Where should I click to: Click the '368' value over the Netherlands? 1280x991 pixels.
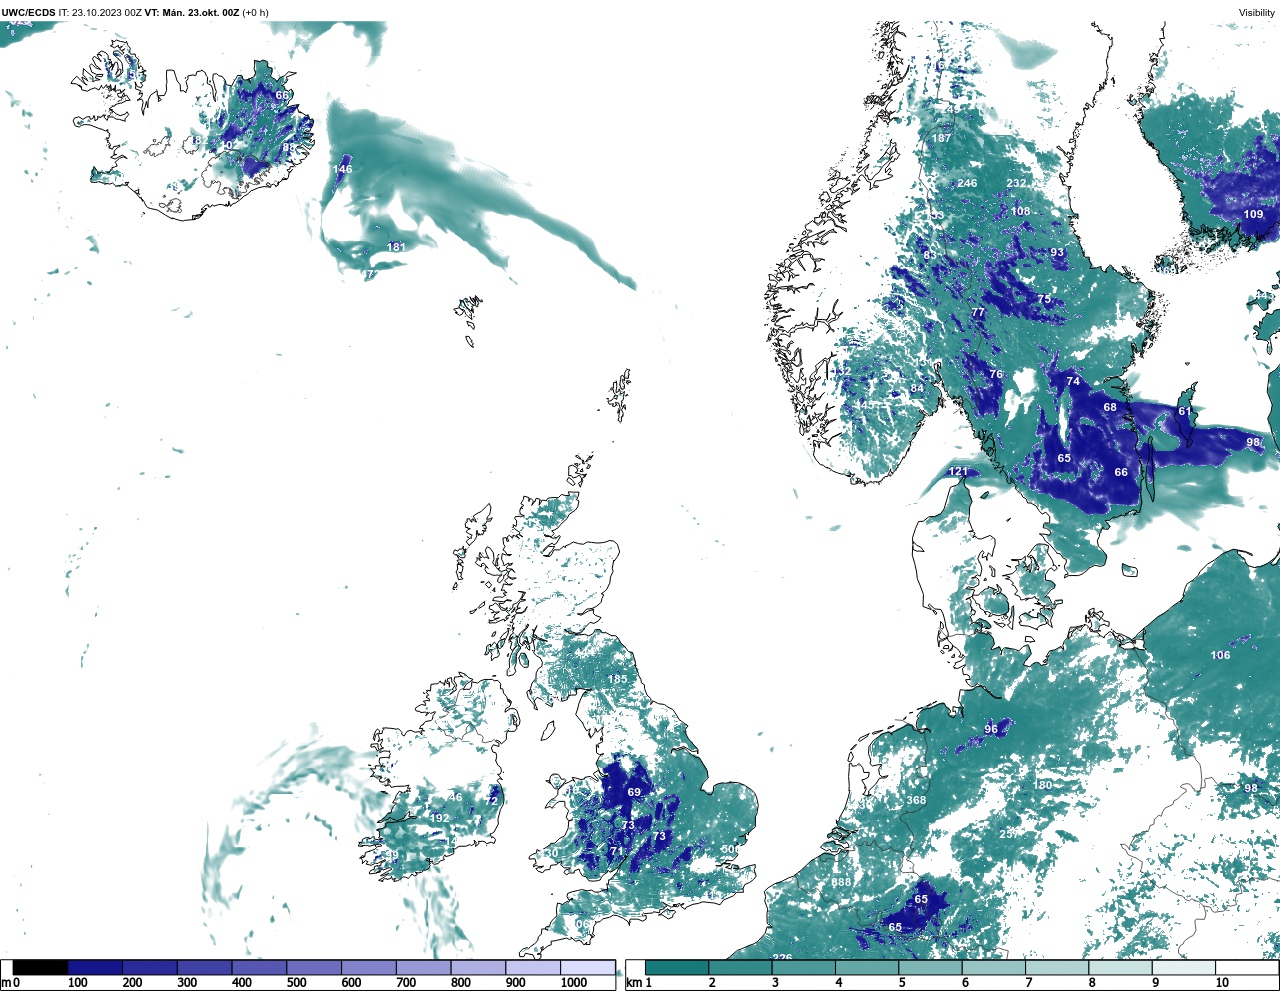[x=917, y=800]
